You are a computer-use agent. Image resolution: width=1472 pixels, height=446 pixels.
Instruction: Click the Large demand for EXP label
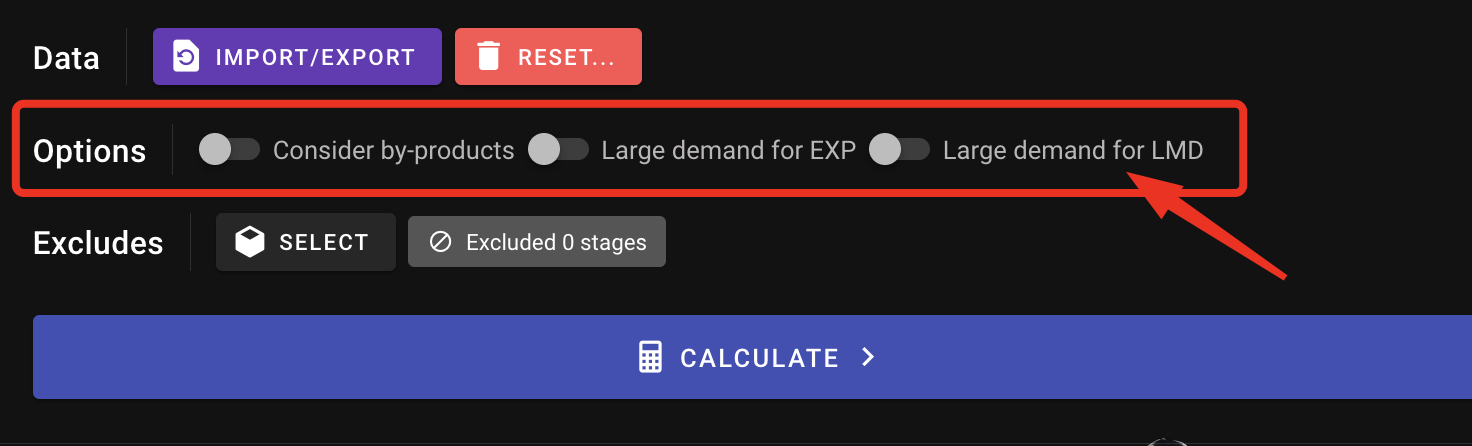(x=728, y=151)
